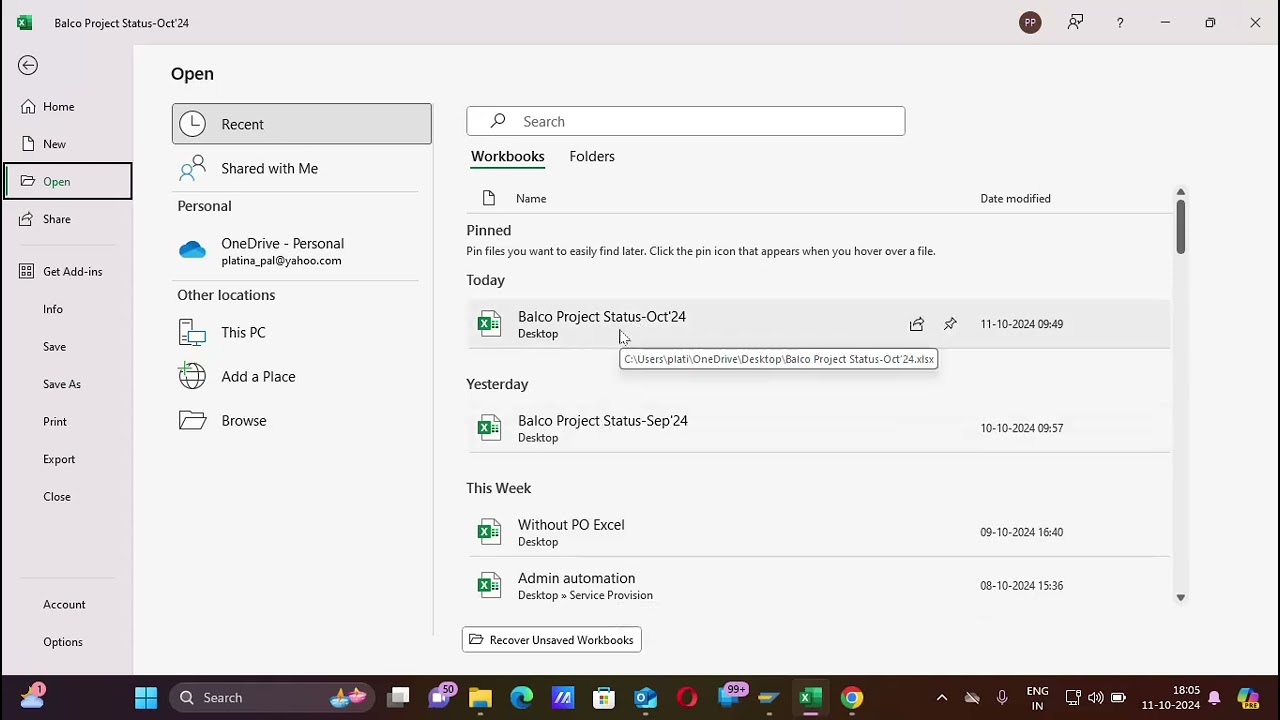This screenshot has height=720, width=1280.
Task: Choose Save As in the backstage menu
Action: [x=67, y=384]
